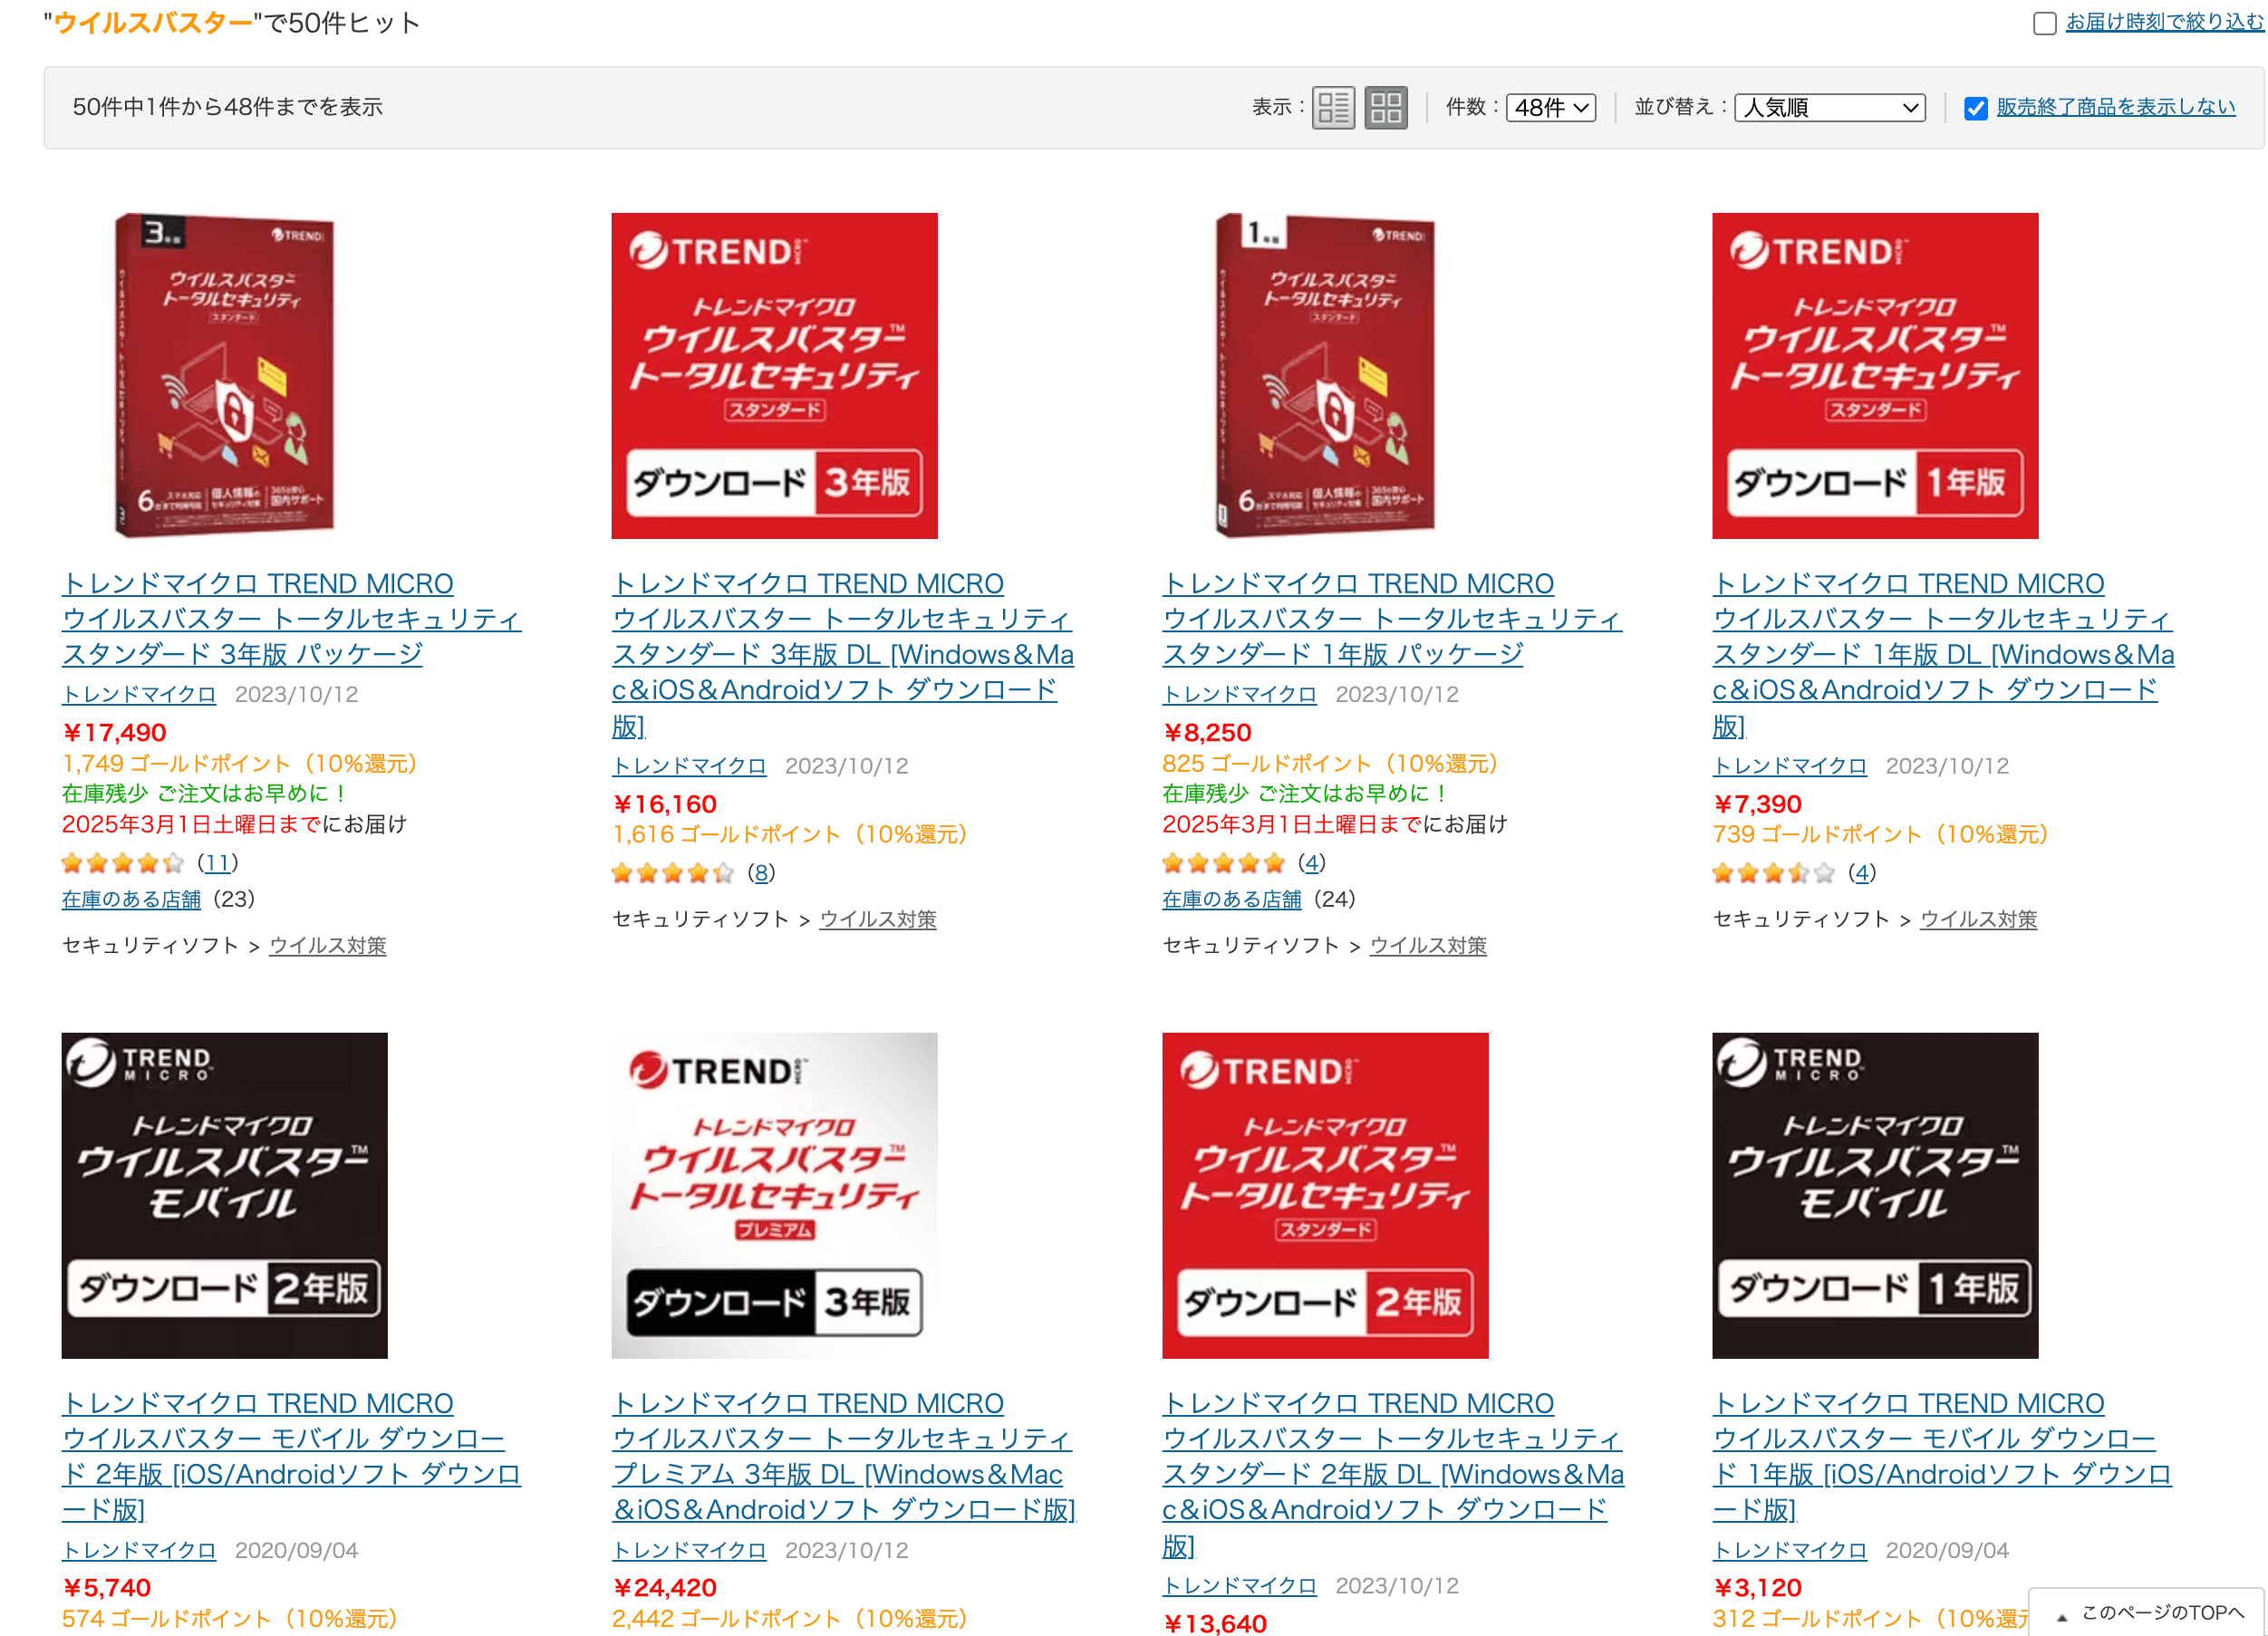Screen dimensions: 2268x1636
Task: Open 在庫のある店舗 link for 1年版 パッケージ
Action: [1232, 899]
